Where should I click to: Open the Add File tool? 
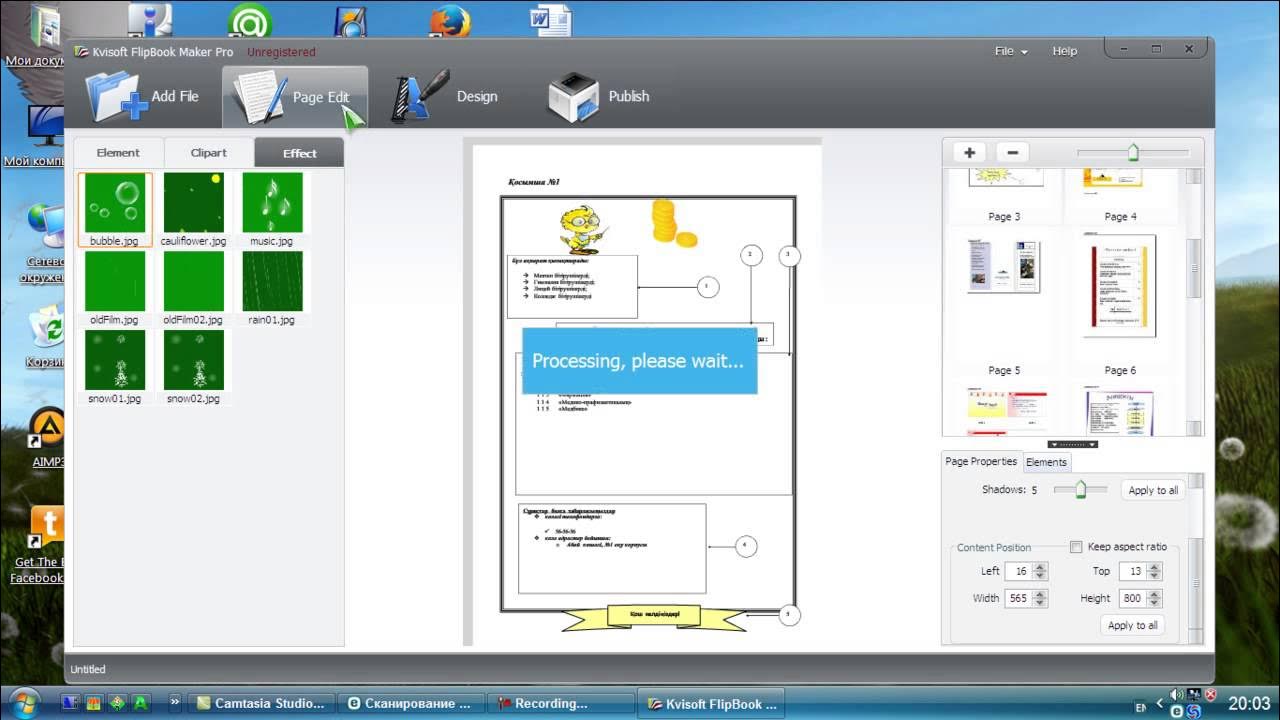[142, 97]
